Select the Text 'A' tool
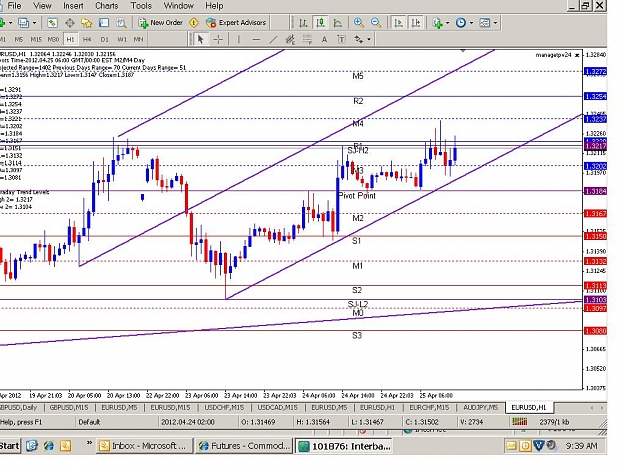Image resolution: width=625 pixels, height=469 pixels. point(324,39)
